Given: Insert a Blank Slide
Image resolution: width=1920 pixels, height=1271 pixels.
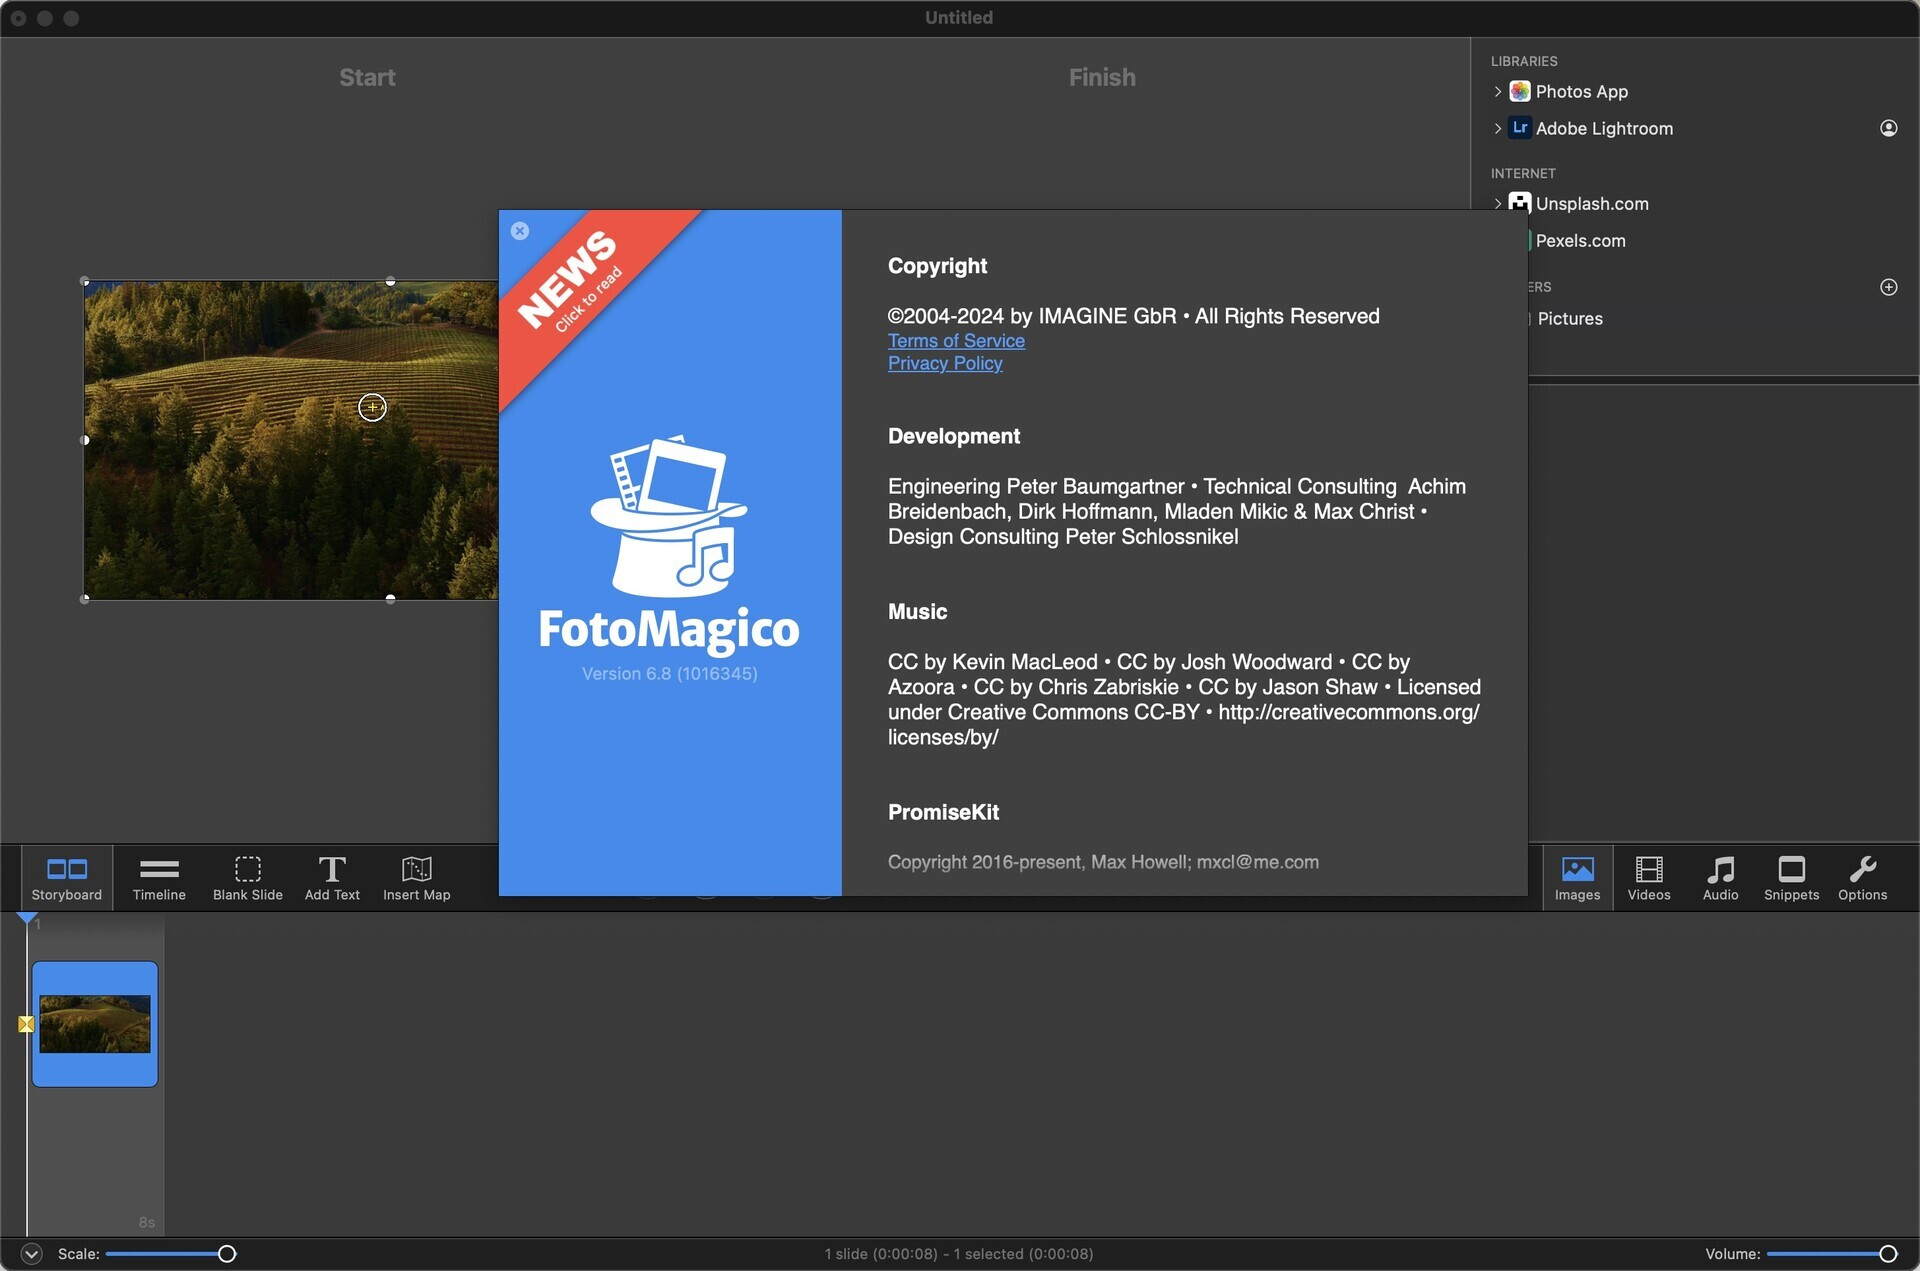Looking at the screenshot, I should [247, 878].
